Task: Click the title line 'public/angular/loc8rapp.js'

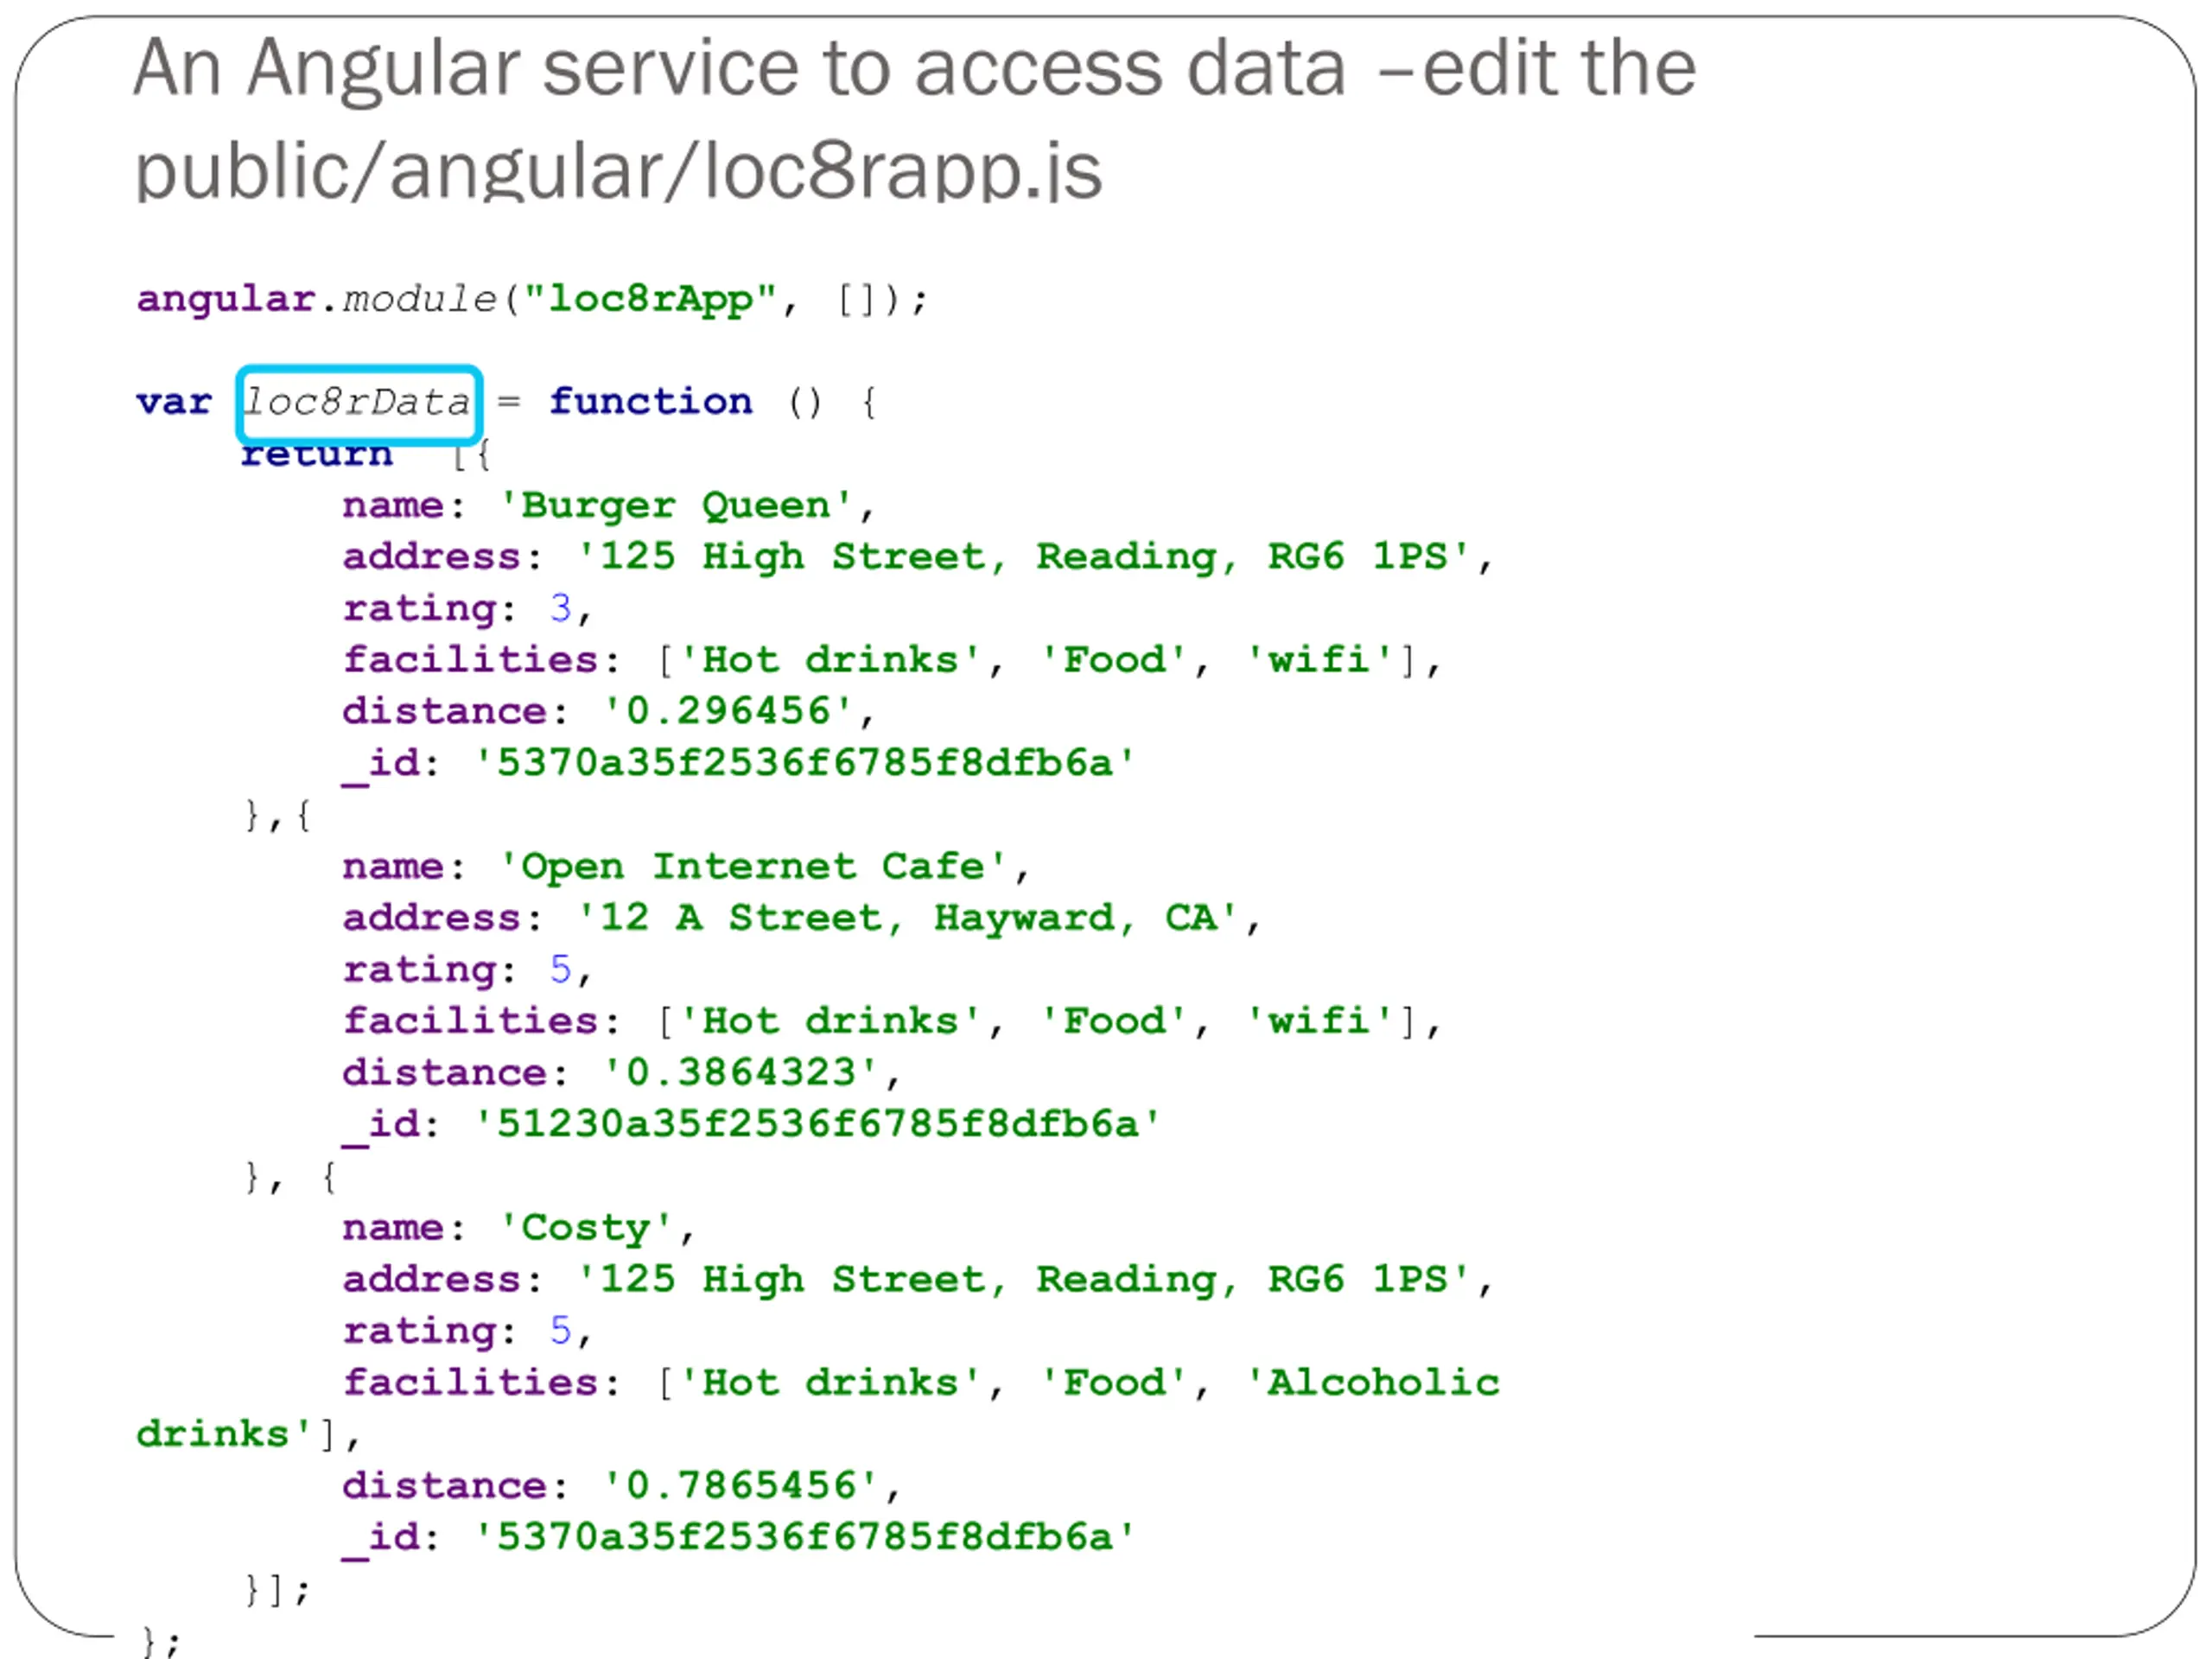Action: coord(618,172)
